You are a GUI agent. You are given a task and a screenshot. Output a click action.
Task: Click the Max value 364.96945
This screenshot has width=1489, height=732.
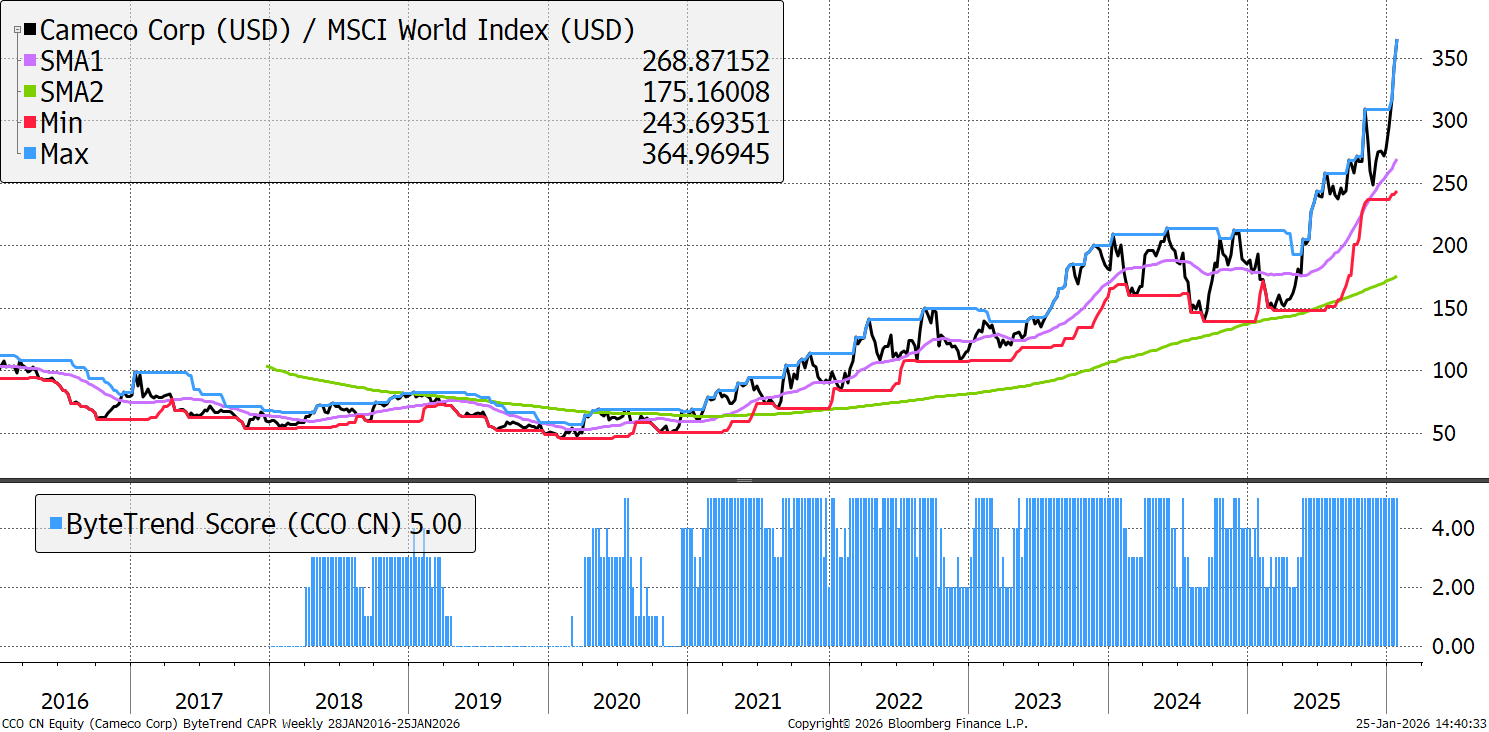(705, 155)
